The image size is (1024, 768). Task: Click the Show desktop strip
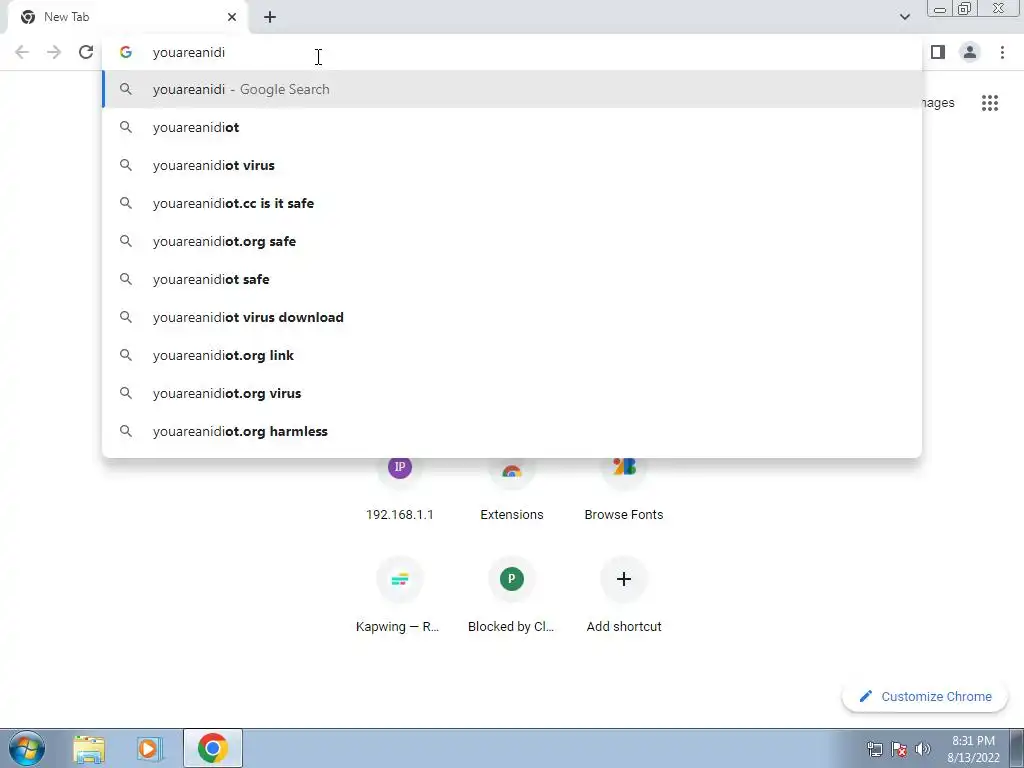[x=1017, y=748]
